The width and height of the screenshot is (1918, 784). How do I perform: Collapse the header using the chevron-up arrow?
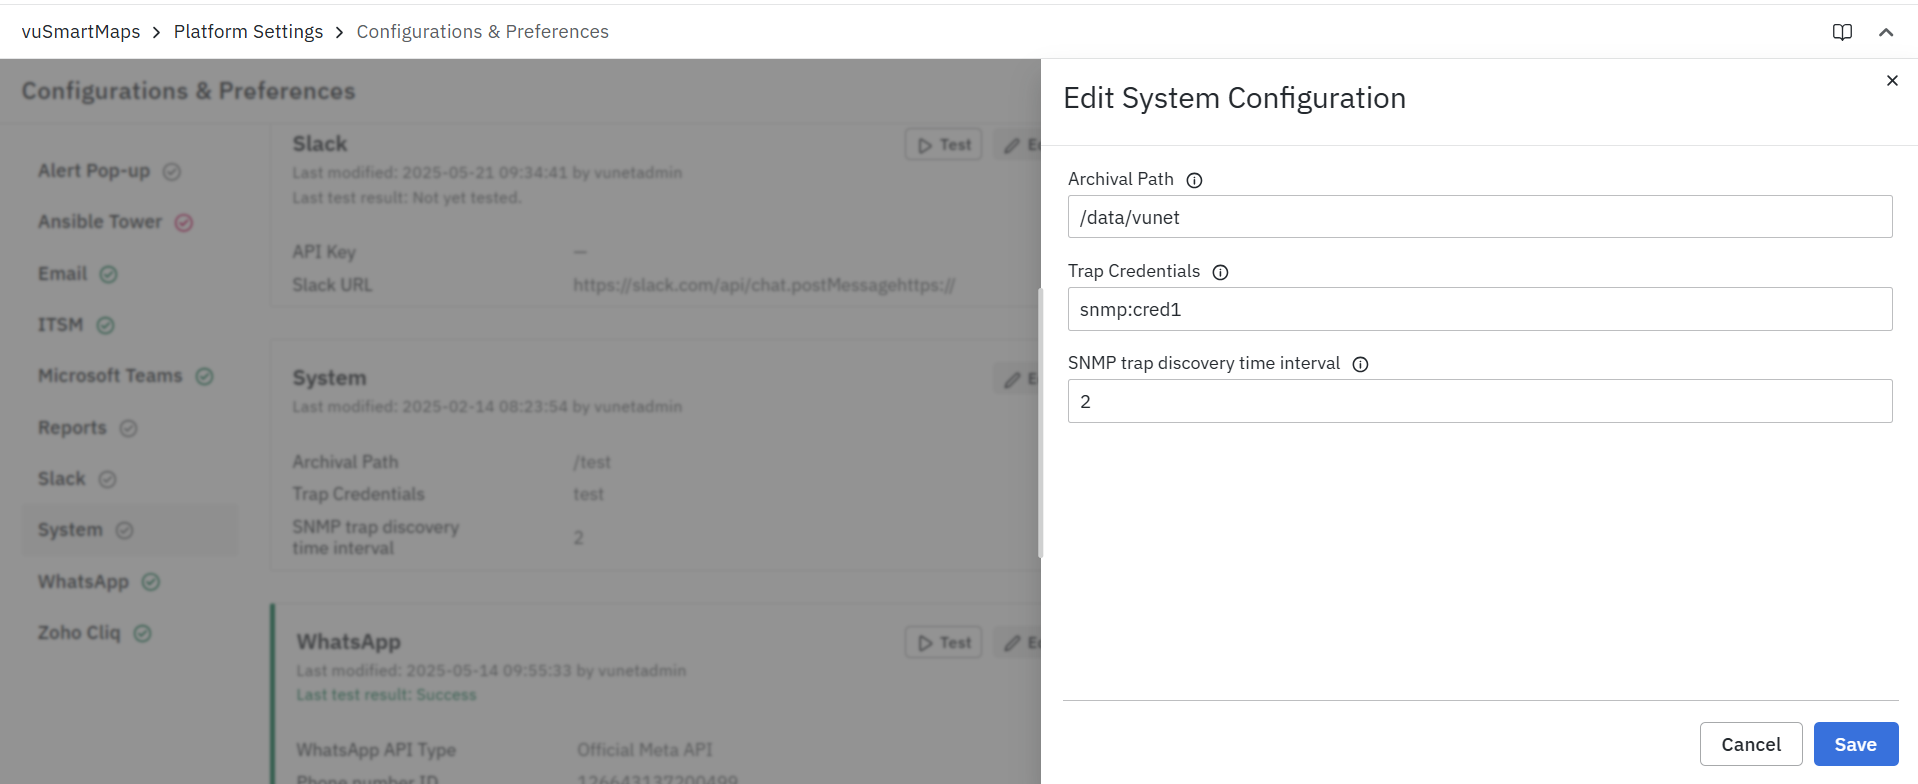coord(1886,32)
